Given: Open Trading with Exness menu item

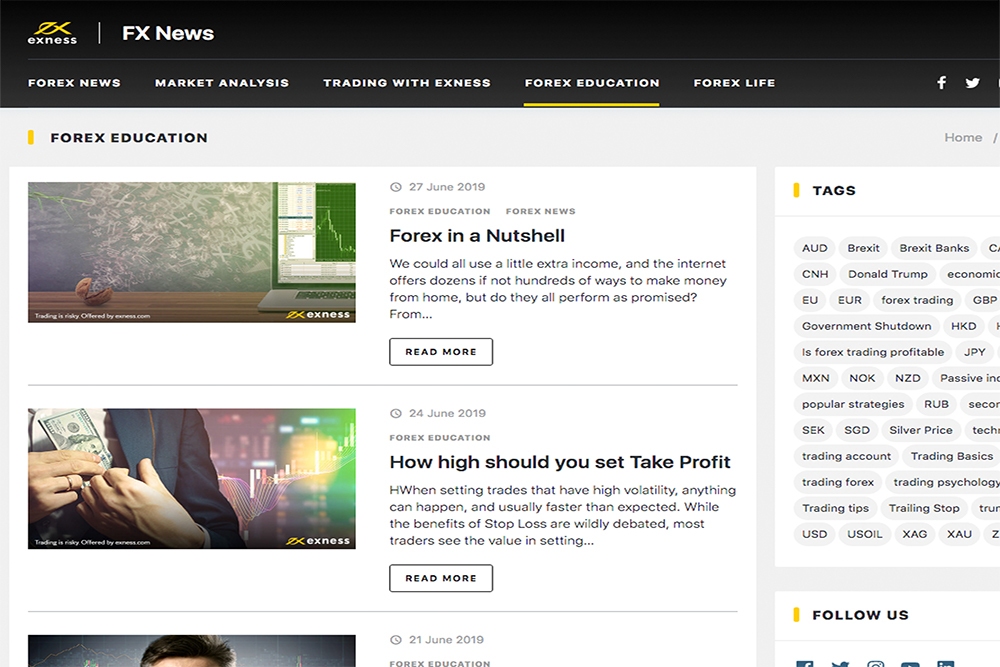Looking at the screenshot, I should coord(407,83).
